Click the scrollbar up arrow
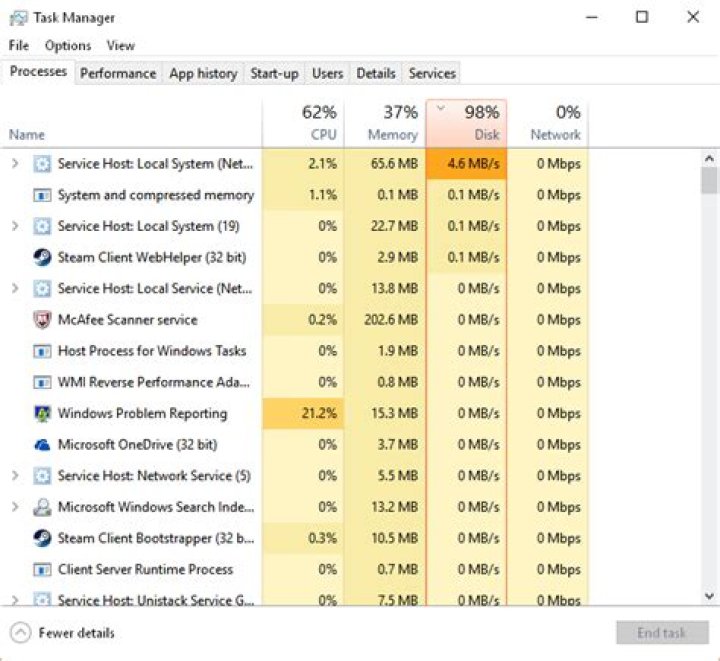Screen dimensions: 720x661 [x=709, y=159]
